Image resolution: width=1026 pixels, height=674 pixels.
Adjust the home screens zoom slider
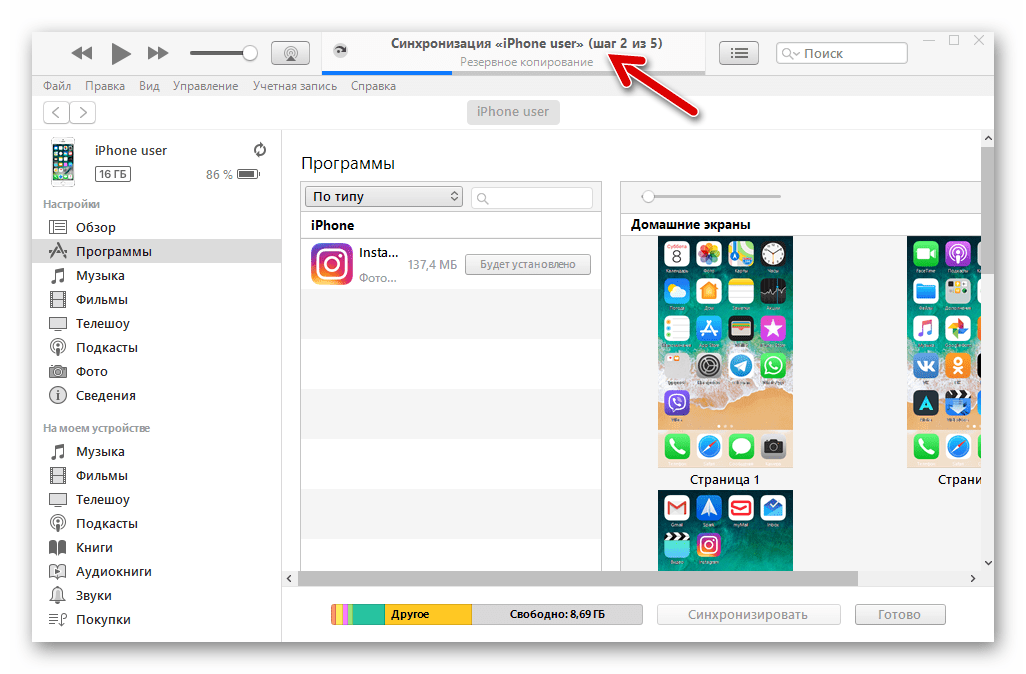[x=648, y=196]
